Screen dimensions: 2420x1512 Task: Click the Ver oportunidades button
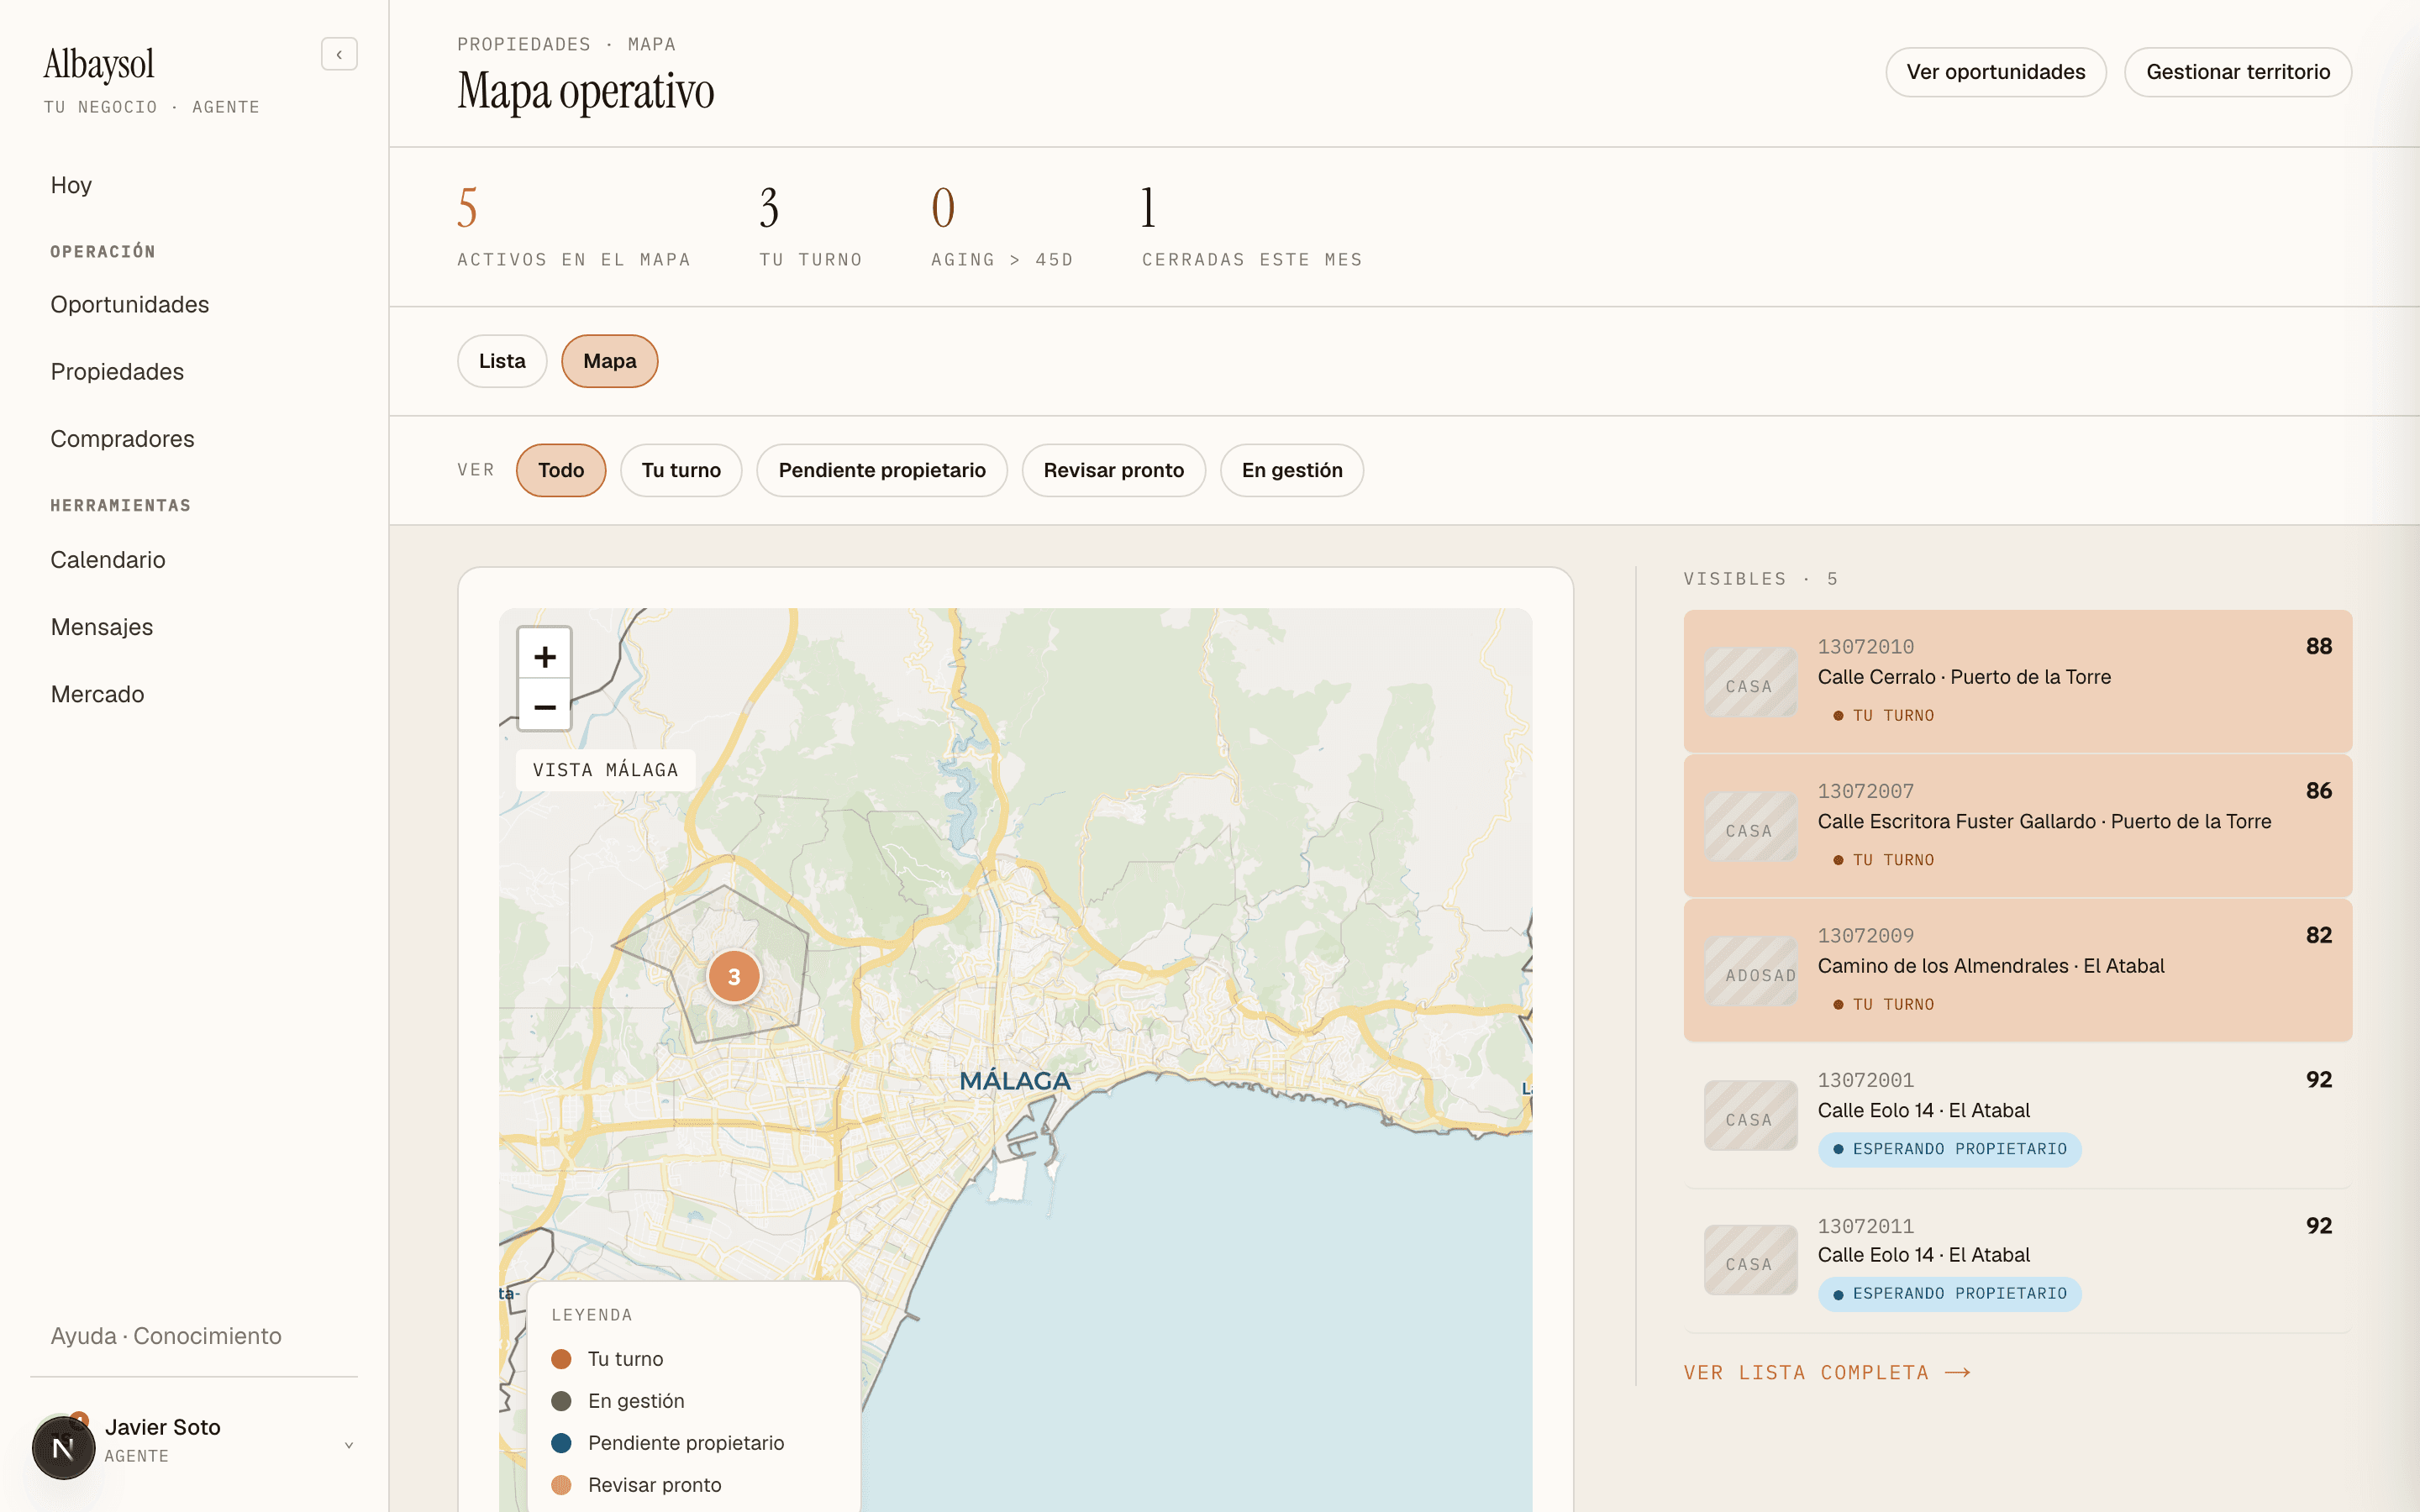pyautogui.click(x=1996, y=72)
